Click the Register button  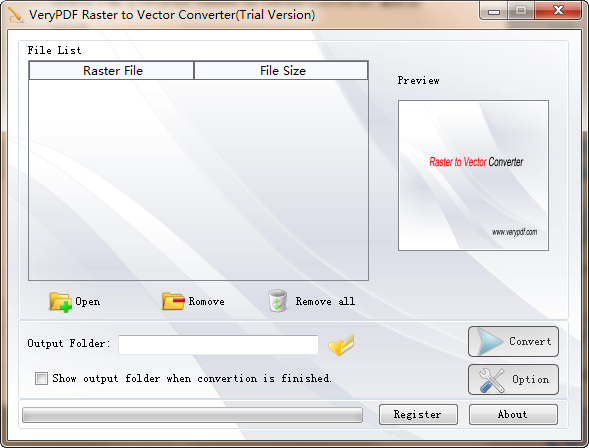pyautogui.click(x=418, y=415)
